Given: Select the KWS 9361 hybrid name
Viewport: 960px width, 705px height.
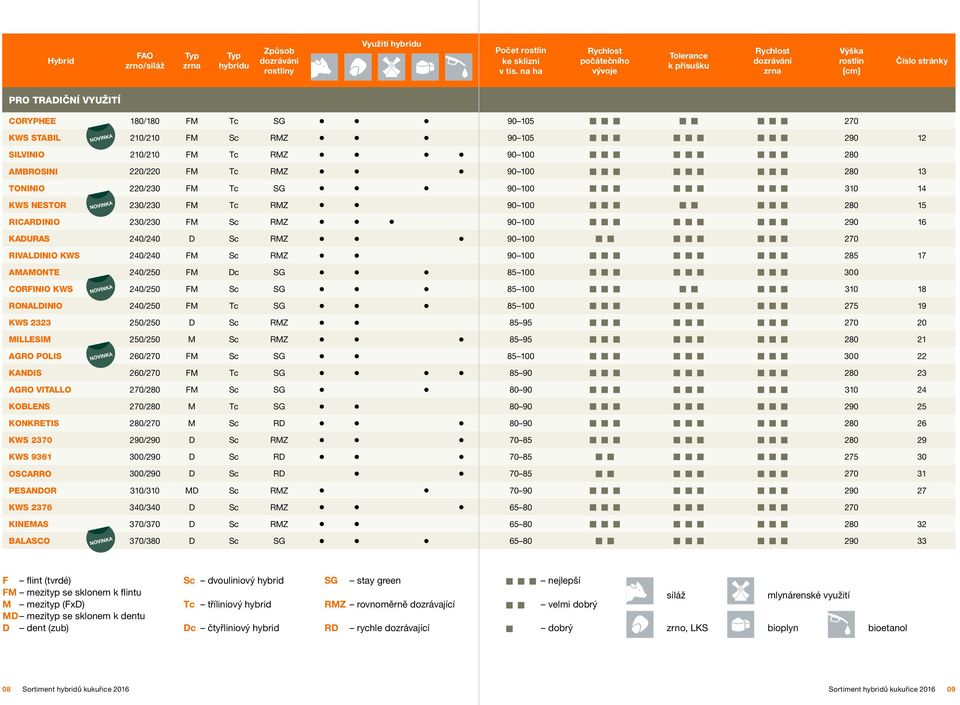Looking at the screenshot, I should tap(30, 457).
